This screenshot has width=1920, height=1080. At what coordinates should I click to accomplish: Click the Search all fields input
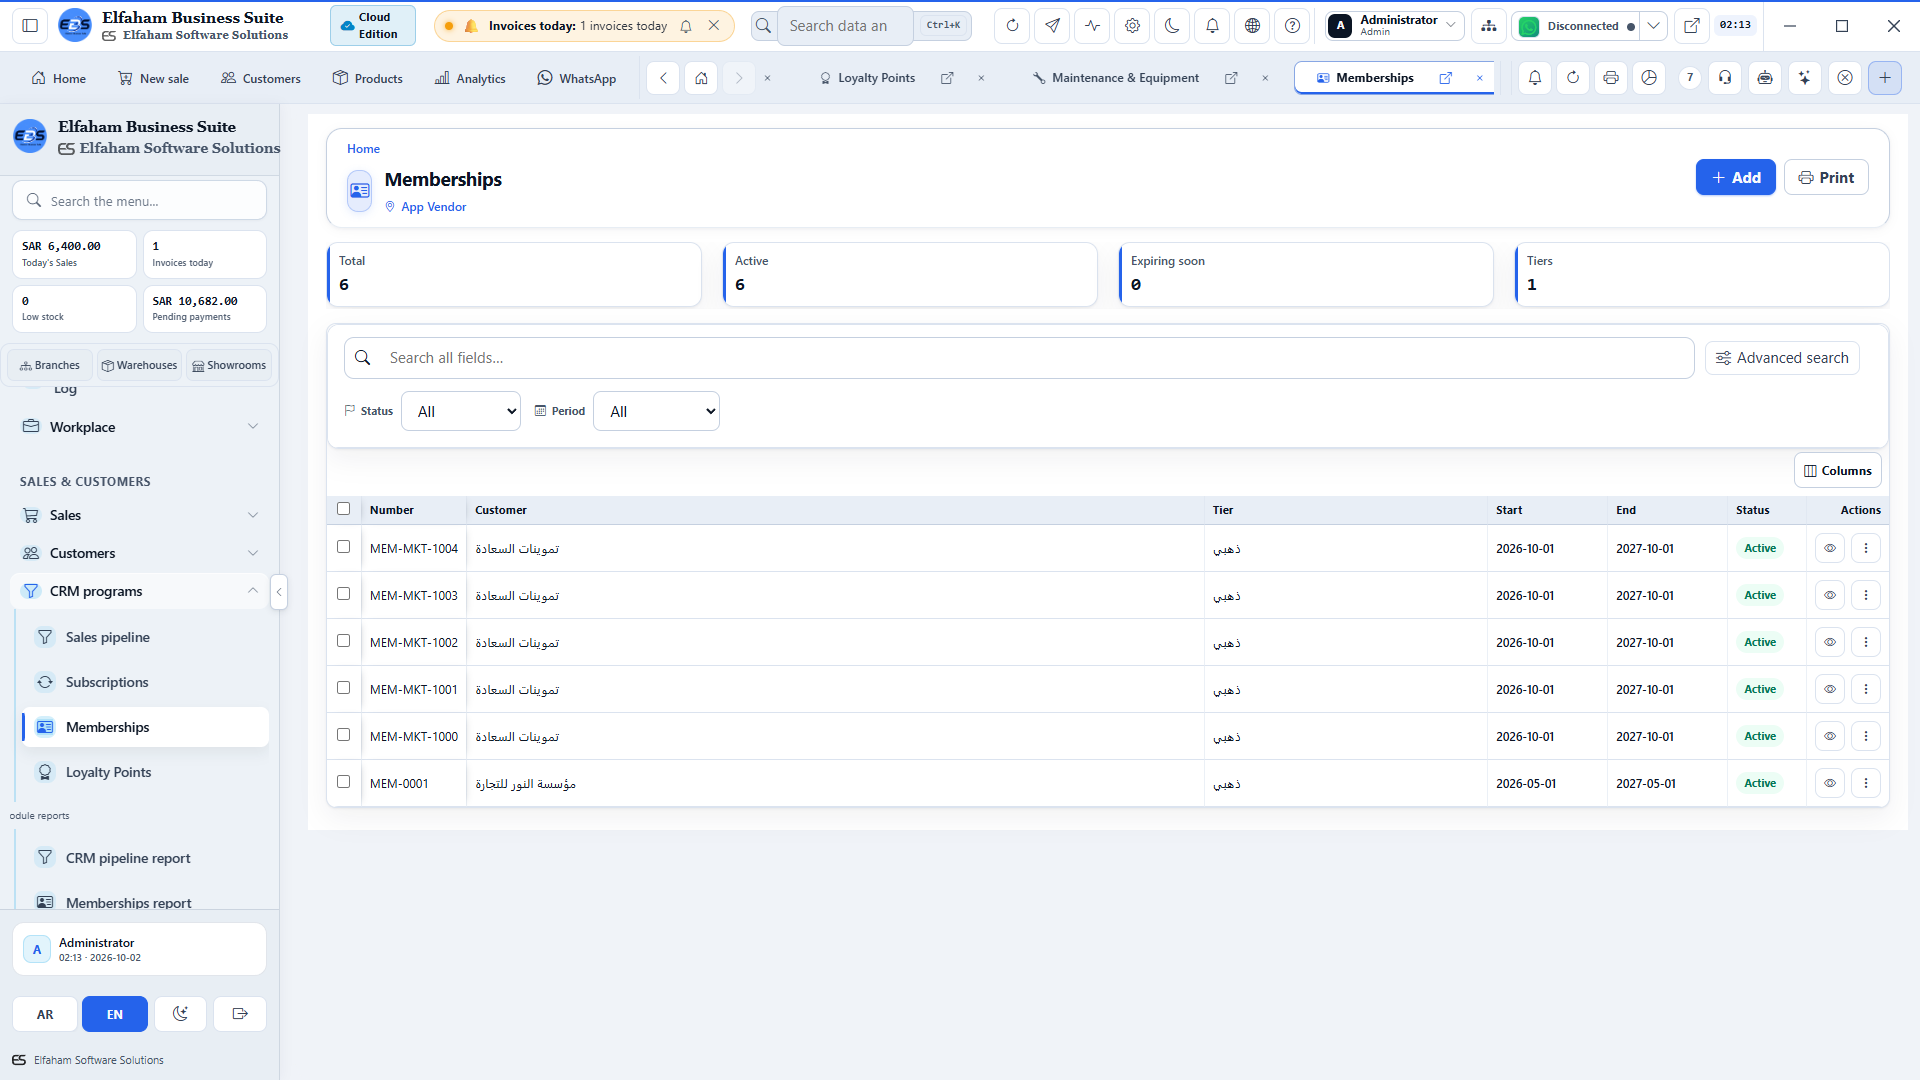click(1018, 358)
